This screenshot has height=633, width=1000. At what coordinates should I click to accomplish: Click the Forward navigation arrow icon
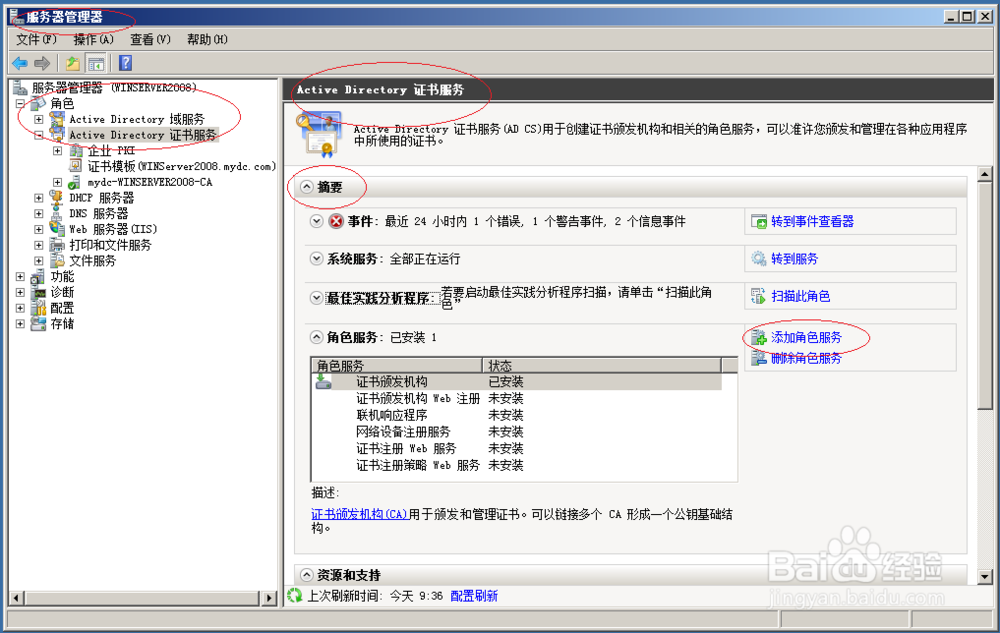click(x=40, y=62)
